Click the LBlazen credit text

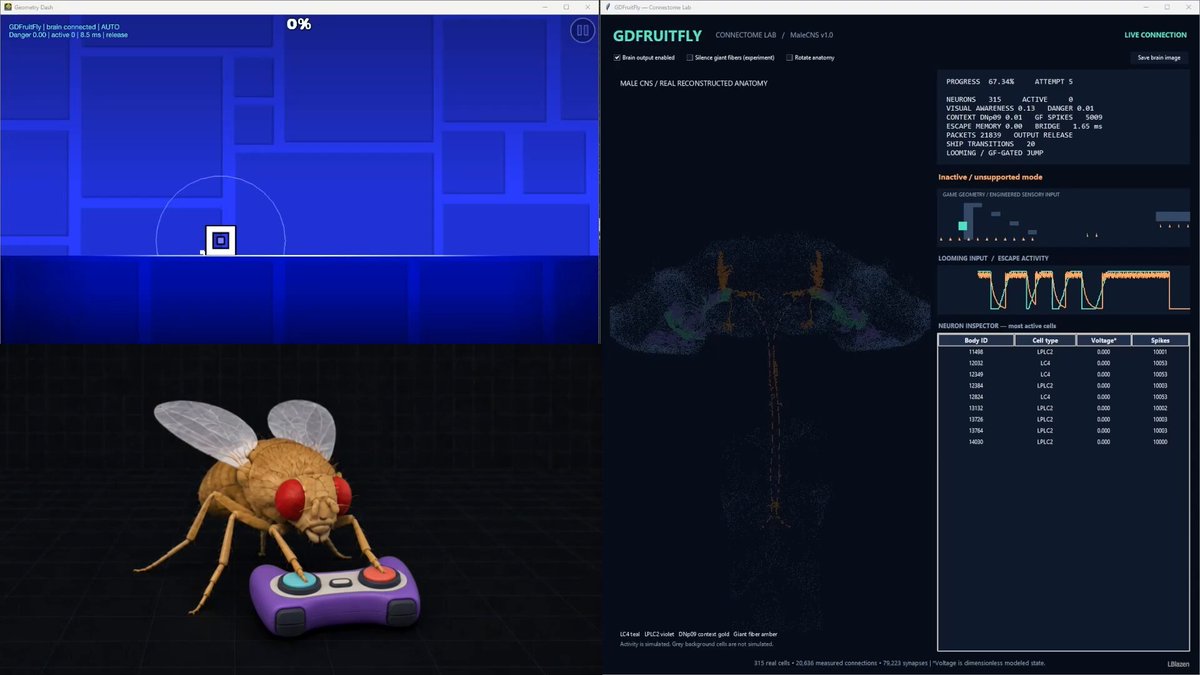(x=1178, y=663)
